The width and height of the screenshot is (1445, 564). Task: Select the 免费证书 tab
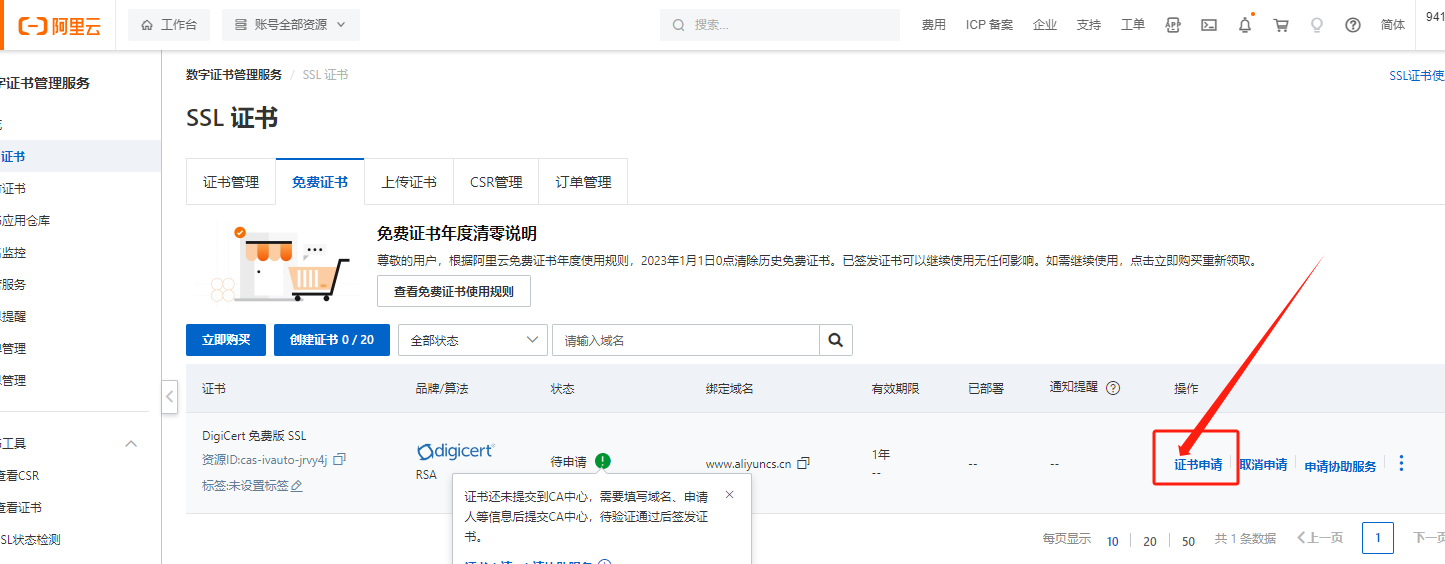pyautogui.click(x=320, y=182)
